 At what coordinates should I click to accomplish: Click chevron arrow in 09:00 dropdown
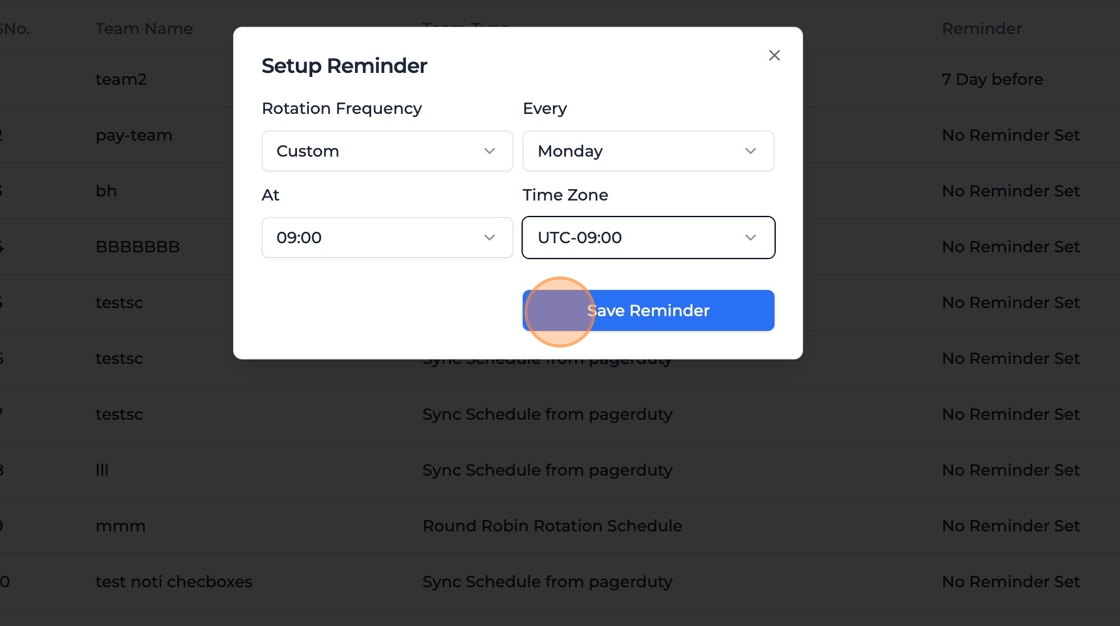[489, 238]
